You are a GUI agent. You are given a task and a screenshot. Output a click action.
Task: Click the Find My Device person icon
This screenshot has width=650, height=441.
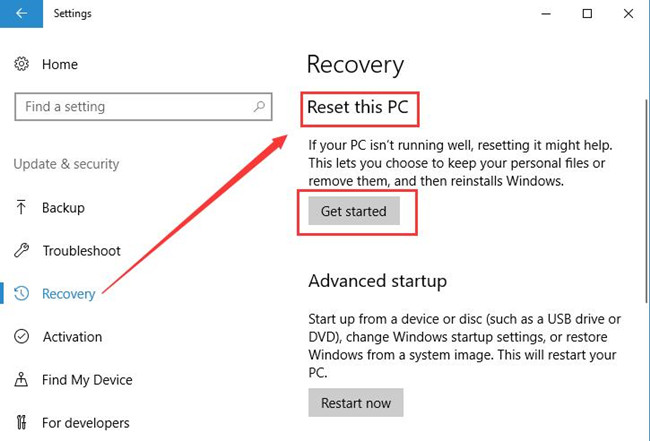[21, 380]
